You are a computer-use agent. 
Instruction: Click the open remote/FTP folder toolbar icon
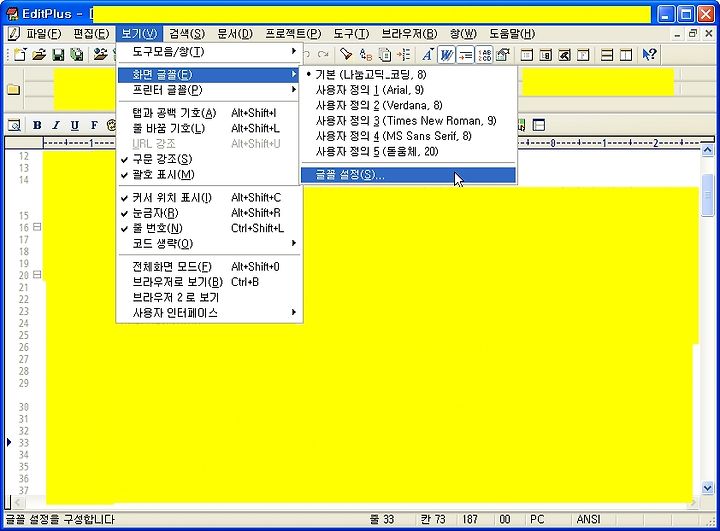[100, 55]
